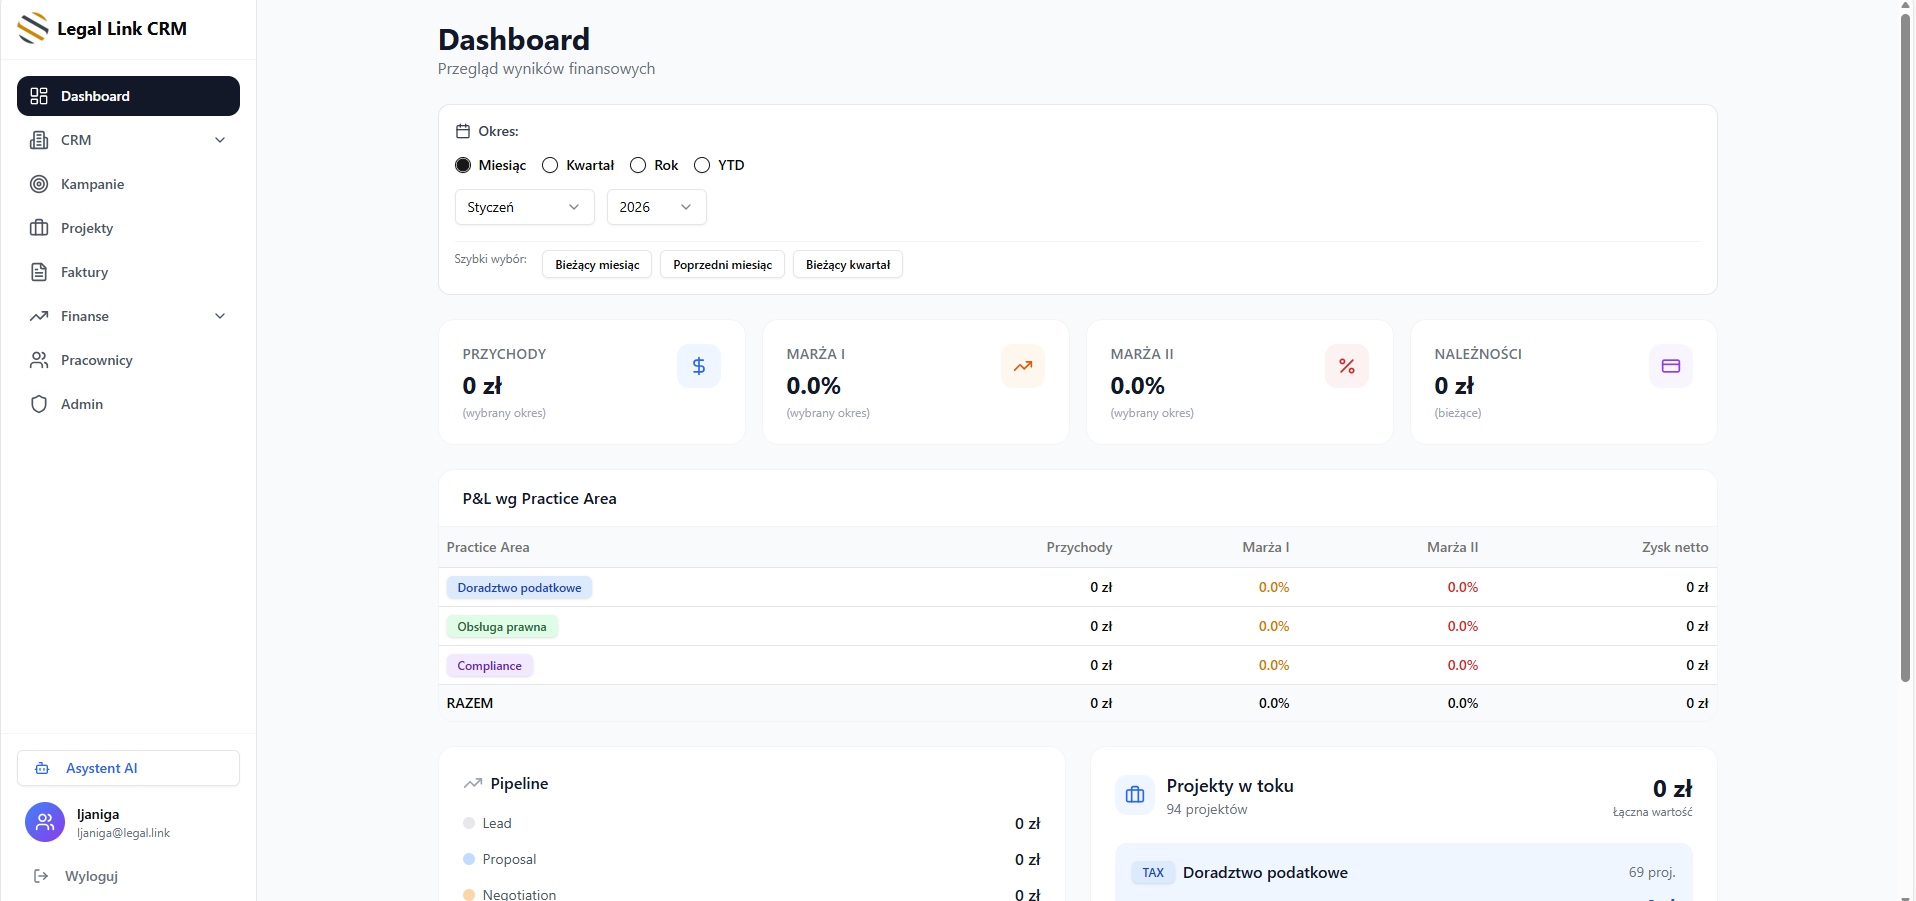Click the Kampanie target icon
The image size is (1916, 901).
point(39,184)
